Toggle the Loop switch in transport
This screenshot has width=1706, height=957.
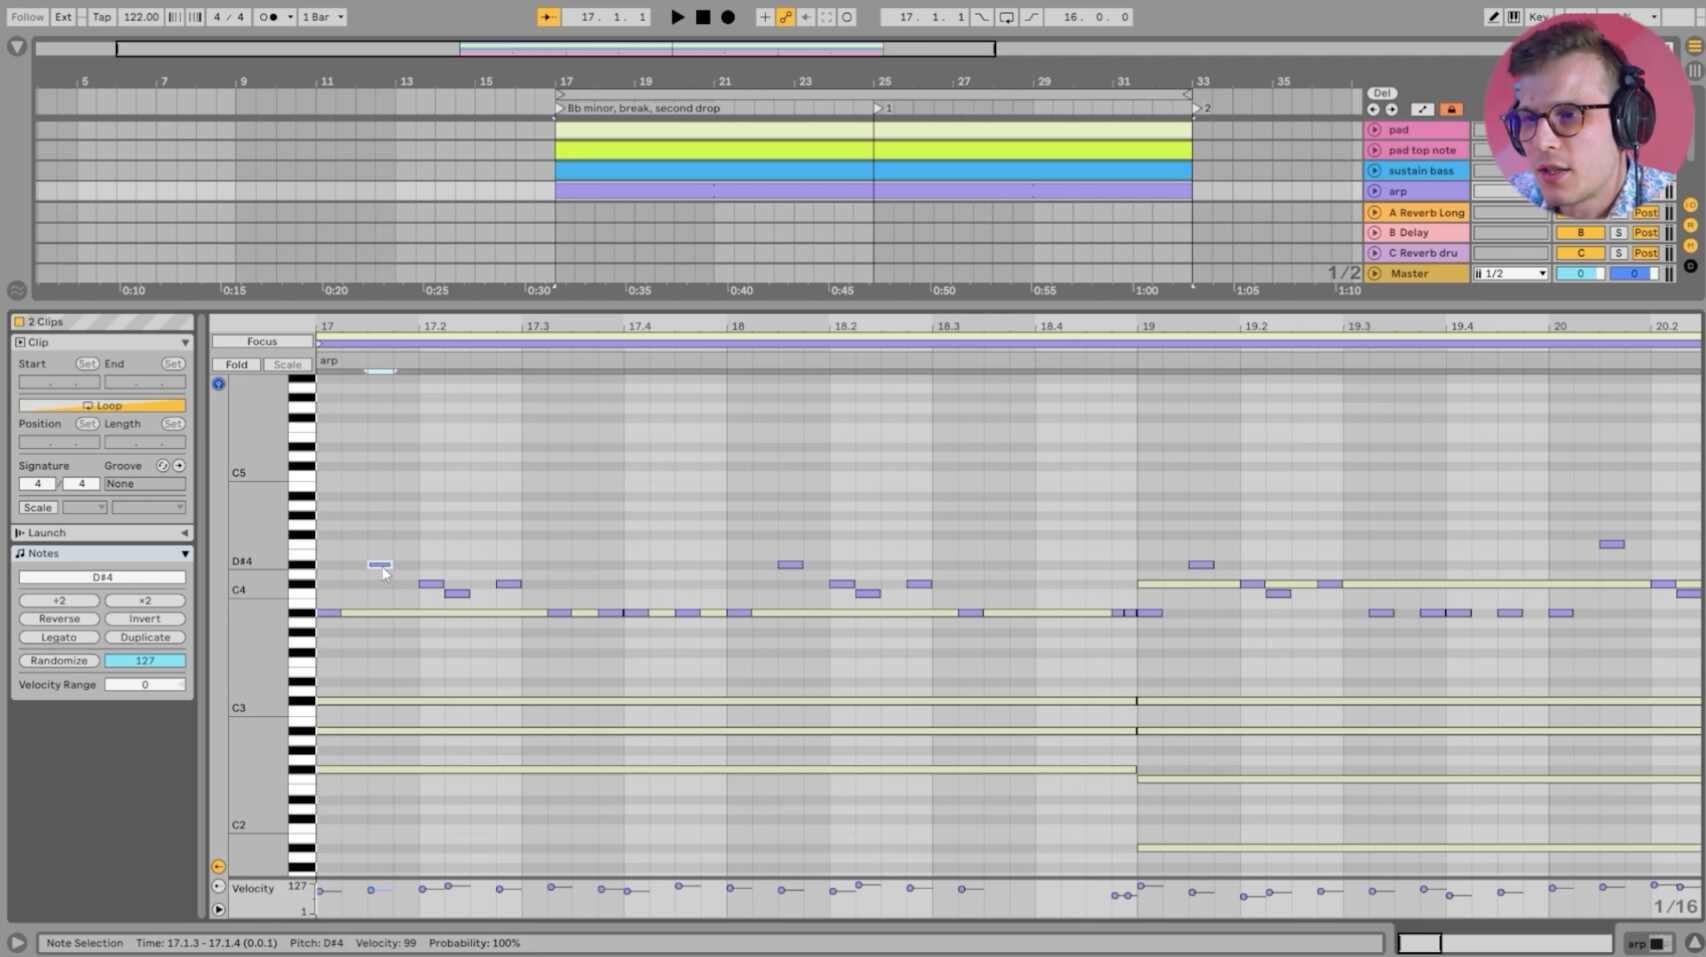[x=1007, y=17]
